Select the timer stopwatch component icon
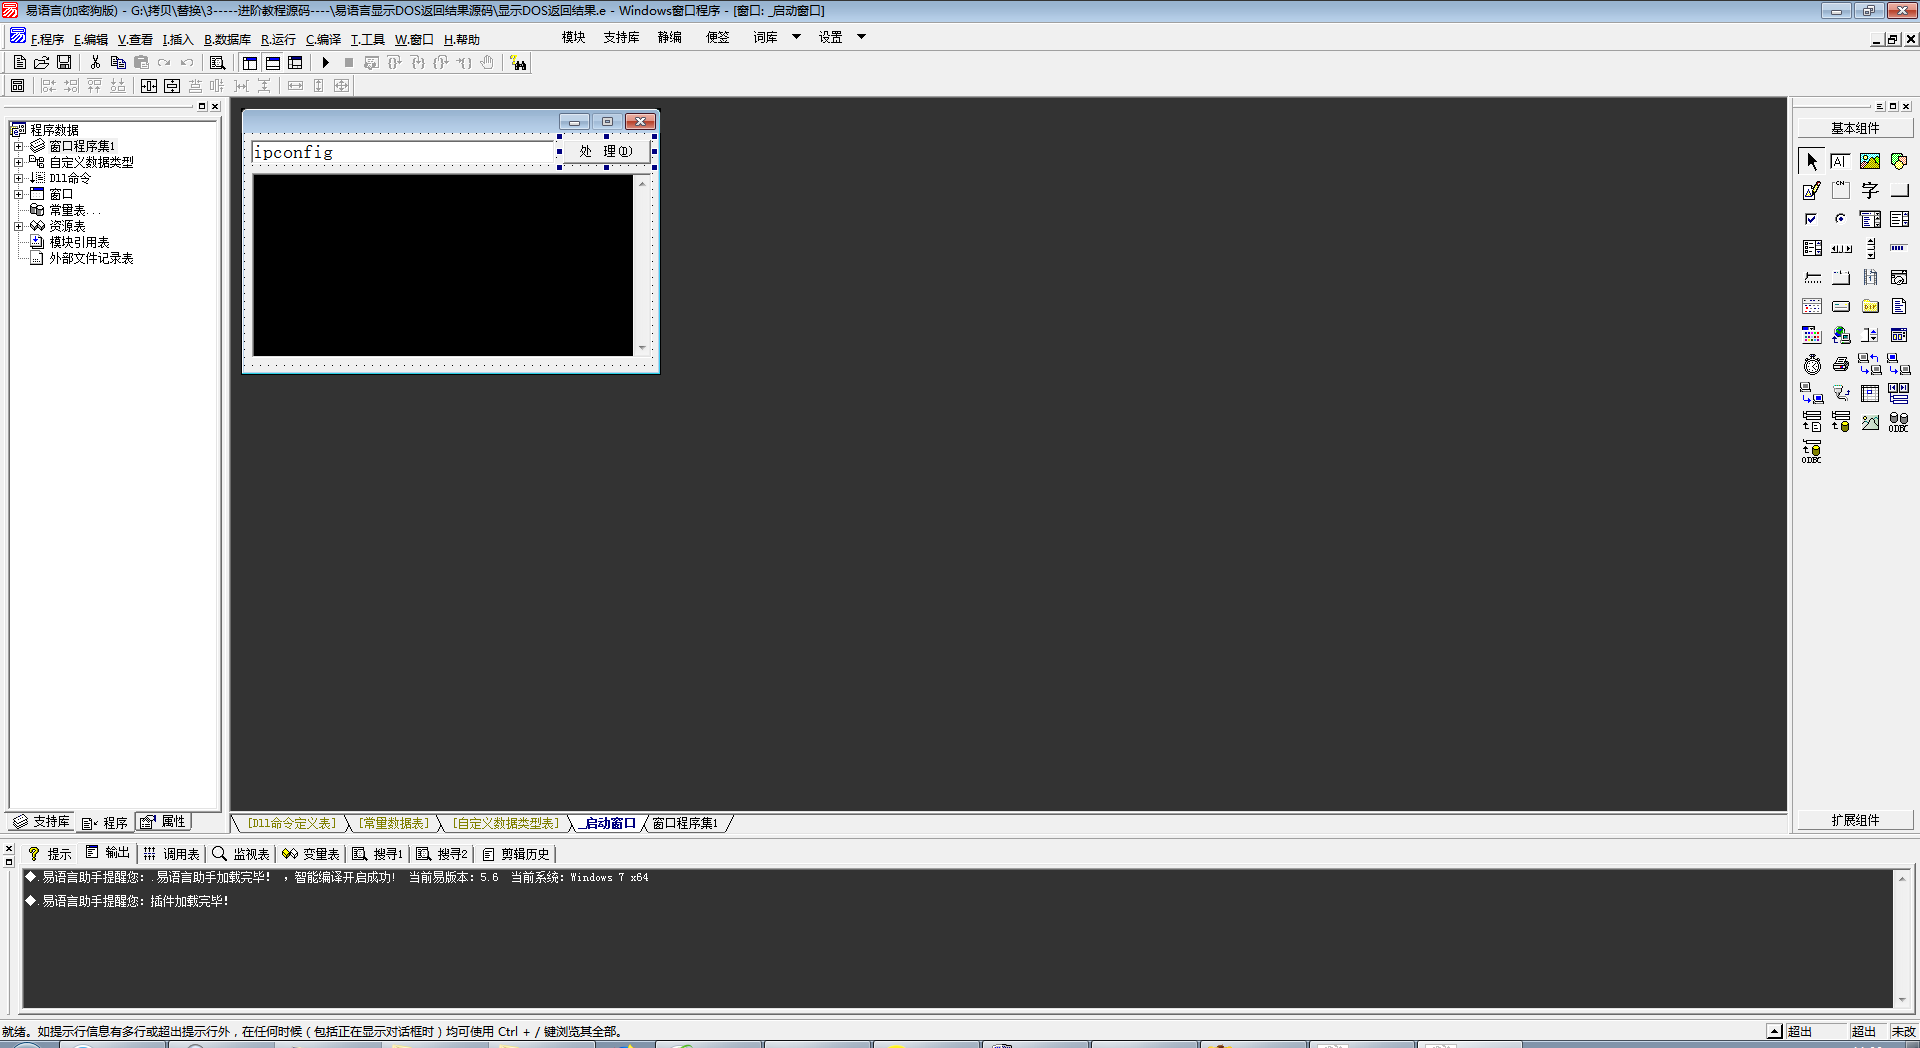 point(1812,364)
